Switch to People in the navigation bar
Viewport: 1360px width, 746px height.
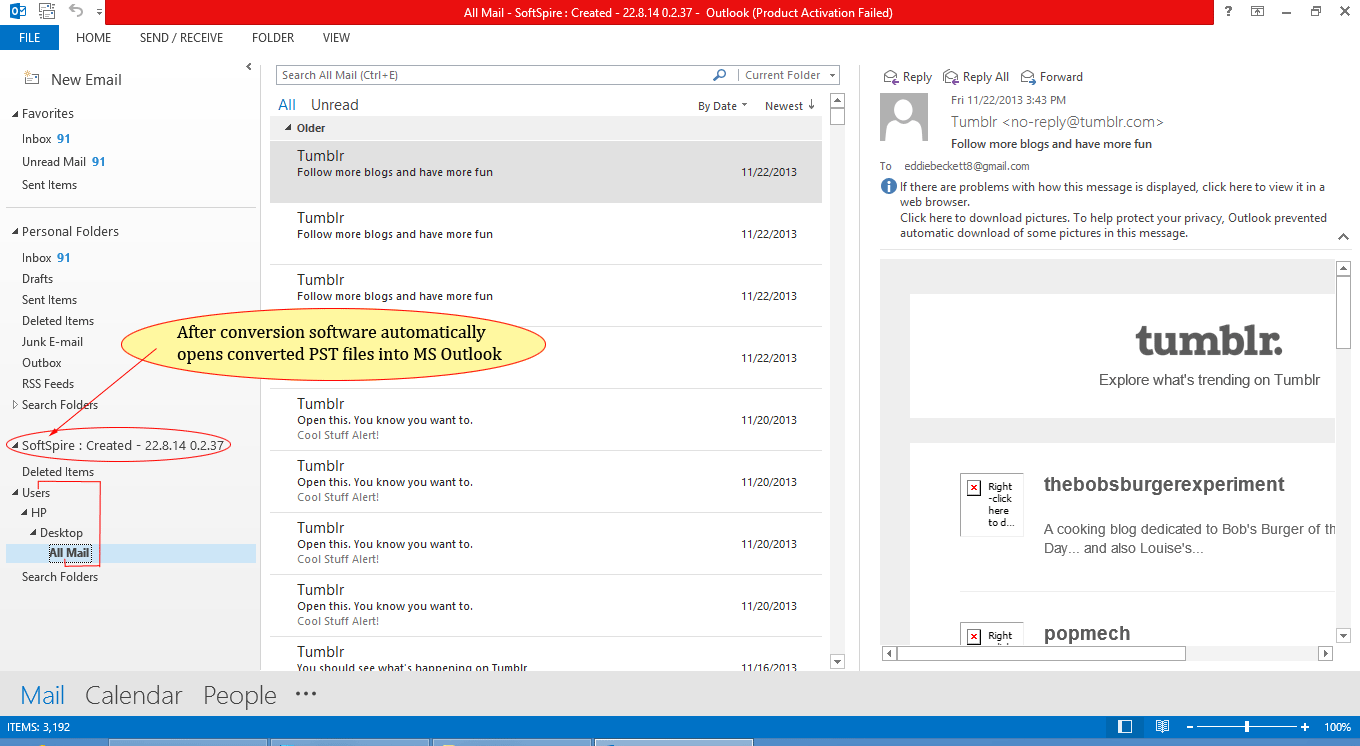240,696
